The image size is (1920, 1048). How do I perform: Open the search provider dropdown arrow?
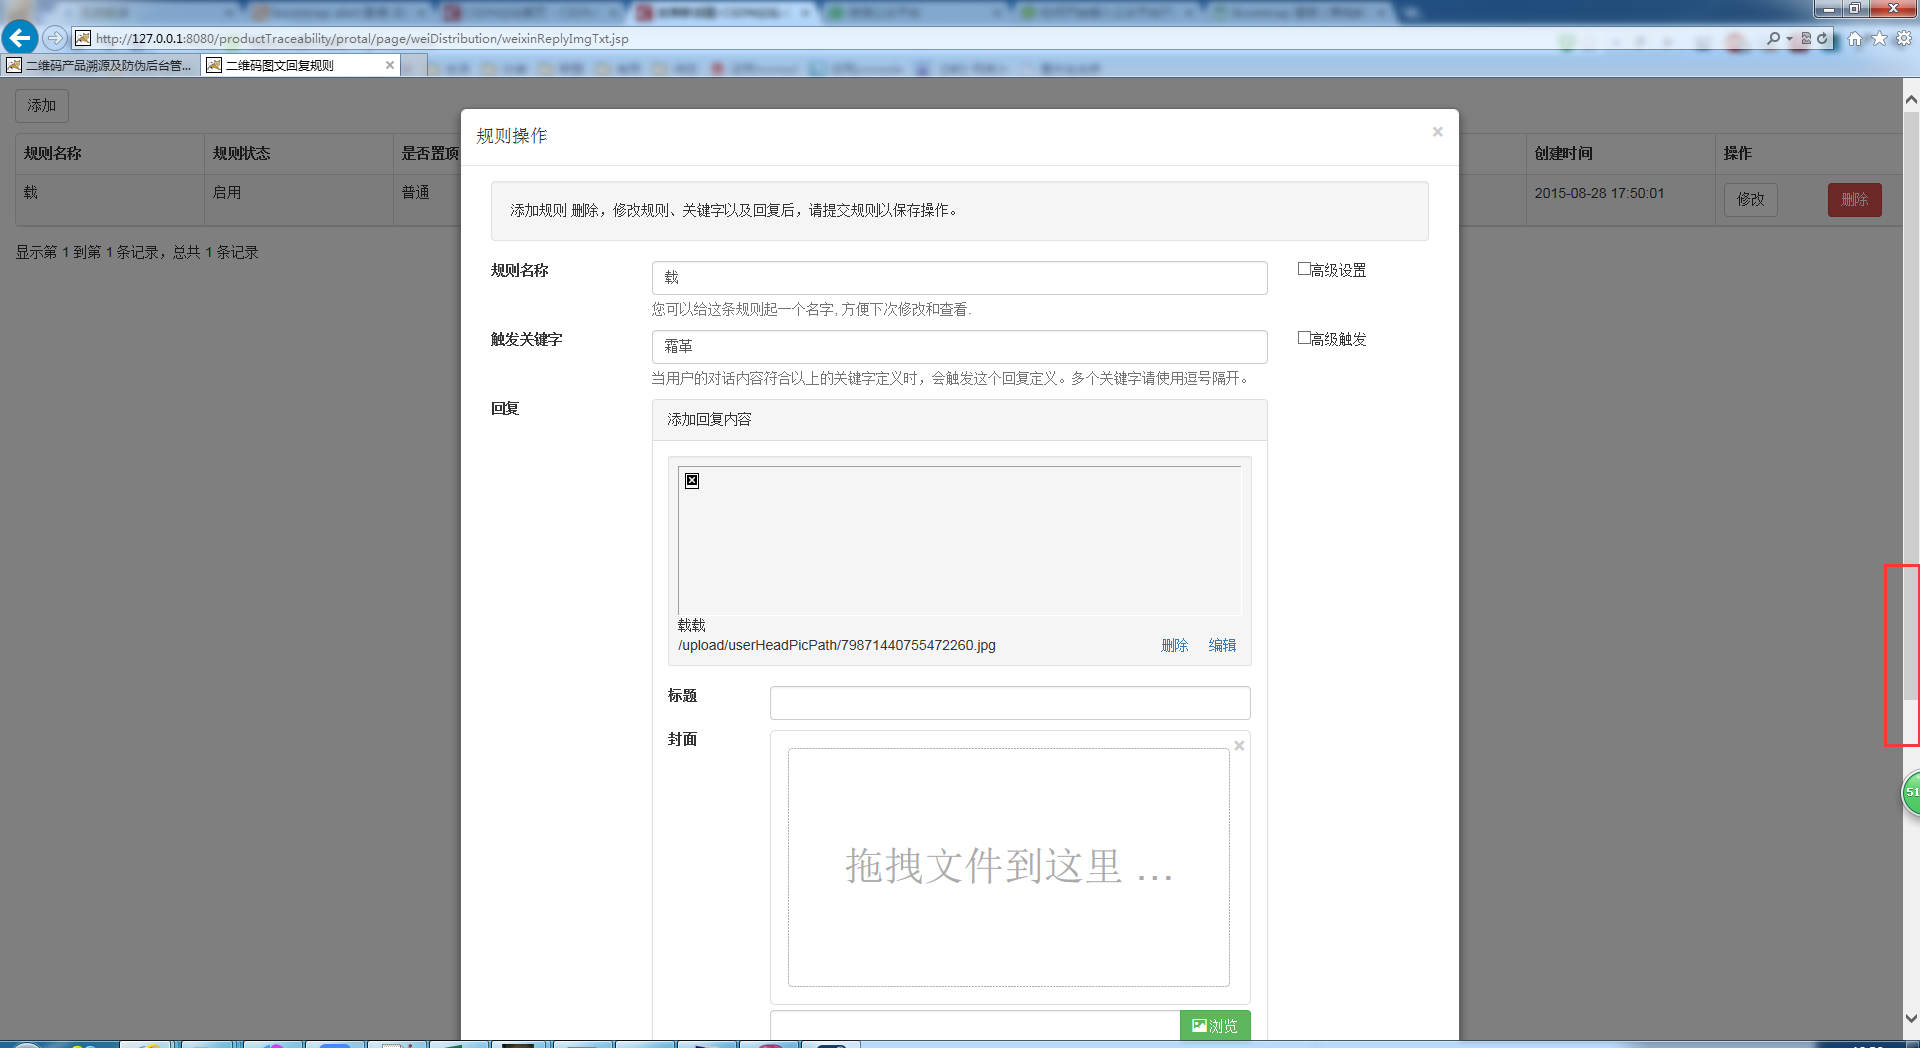1789,38
